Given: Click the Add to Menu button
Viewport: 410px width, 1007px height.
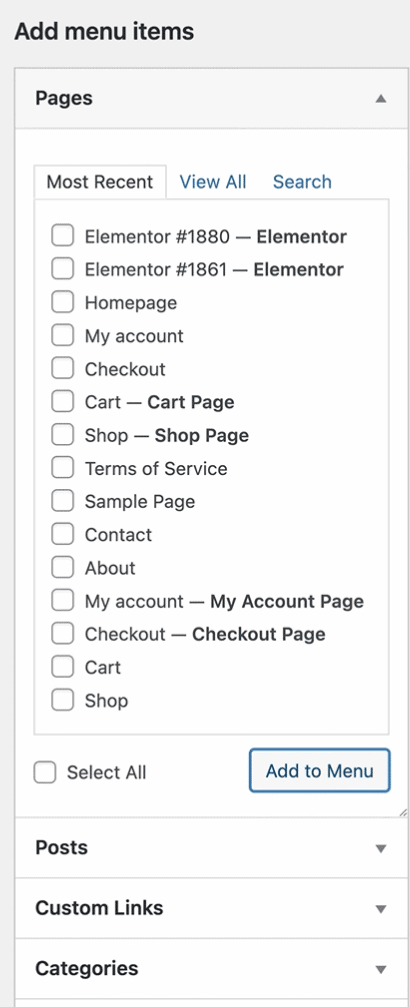Looking at the screenshot, I should pos(319,770).
